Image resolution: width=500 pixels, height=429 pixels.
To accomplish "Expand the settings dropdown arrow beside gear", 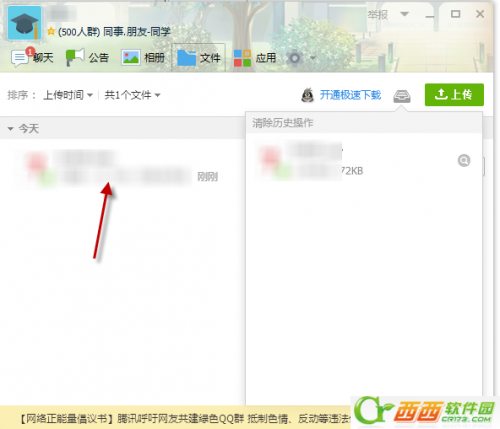I will point(312,58).
